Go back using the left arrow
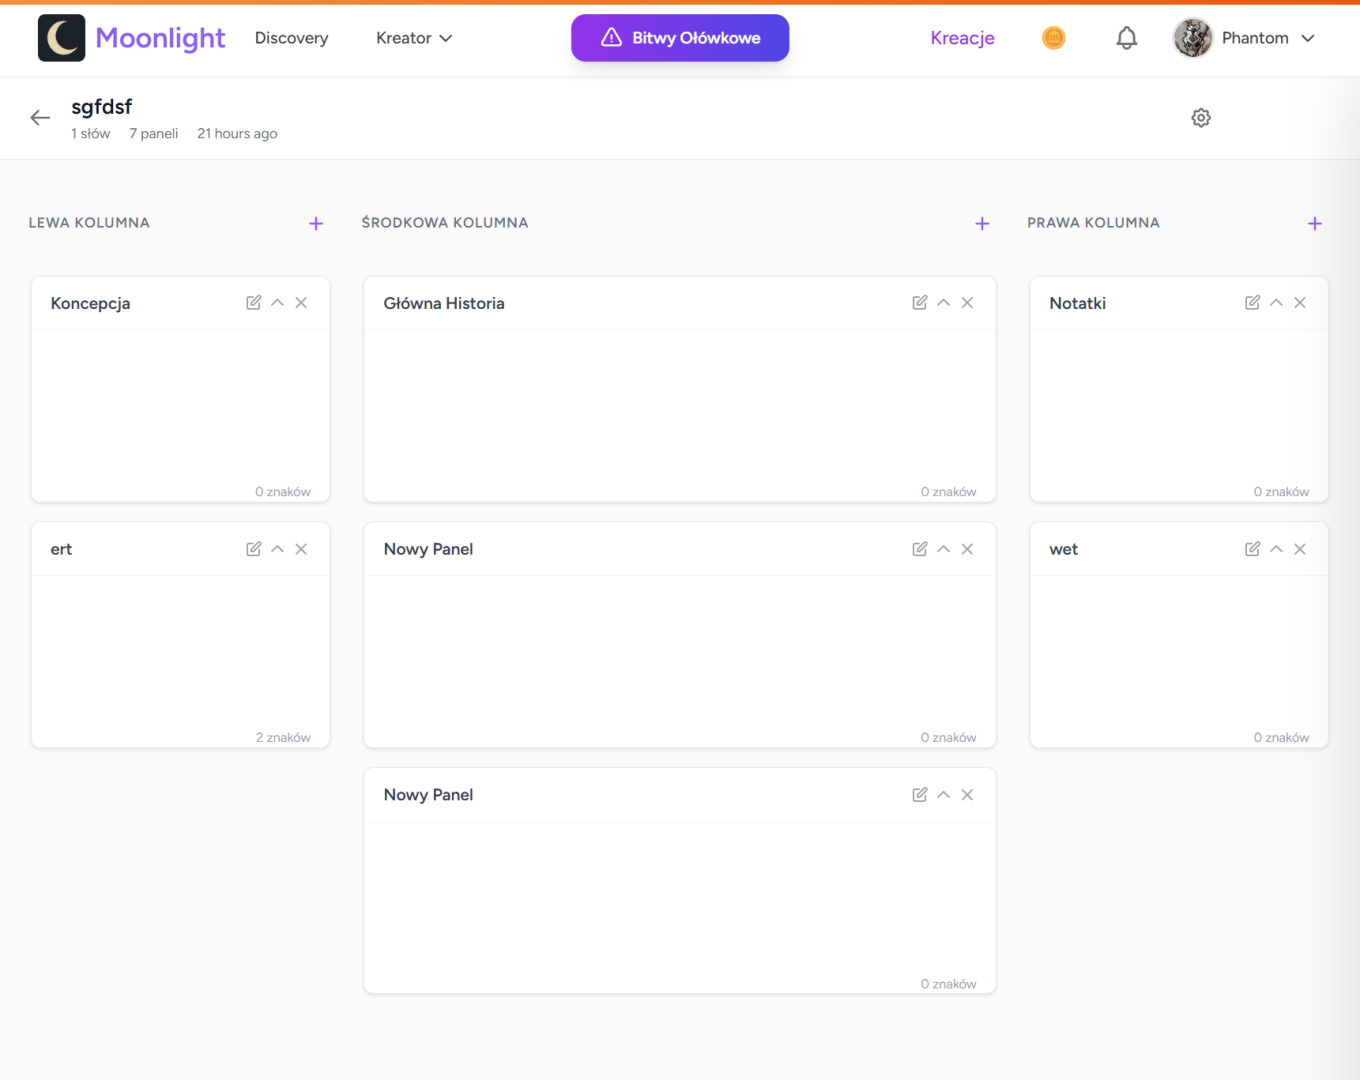 pos(40,118)
